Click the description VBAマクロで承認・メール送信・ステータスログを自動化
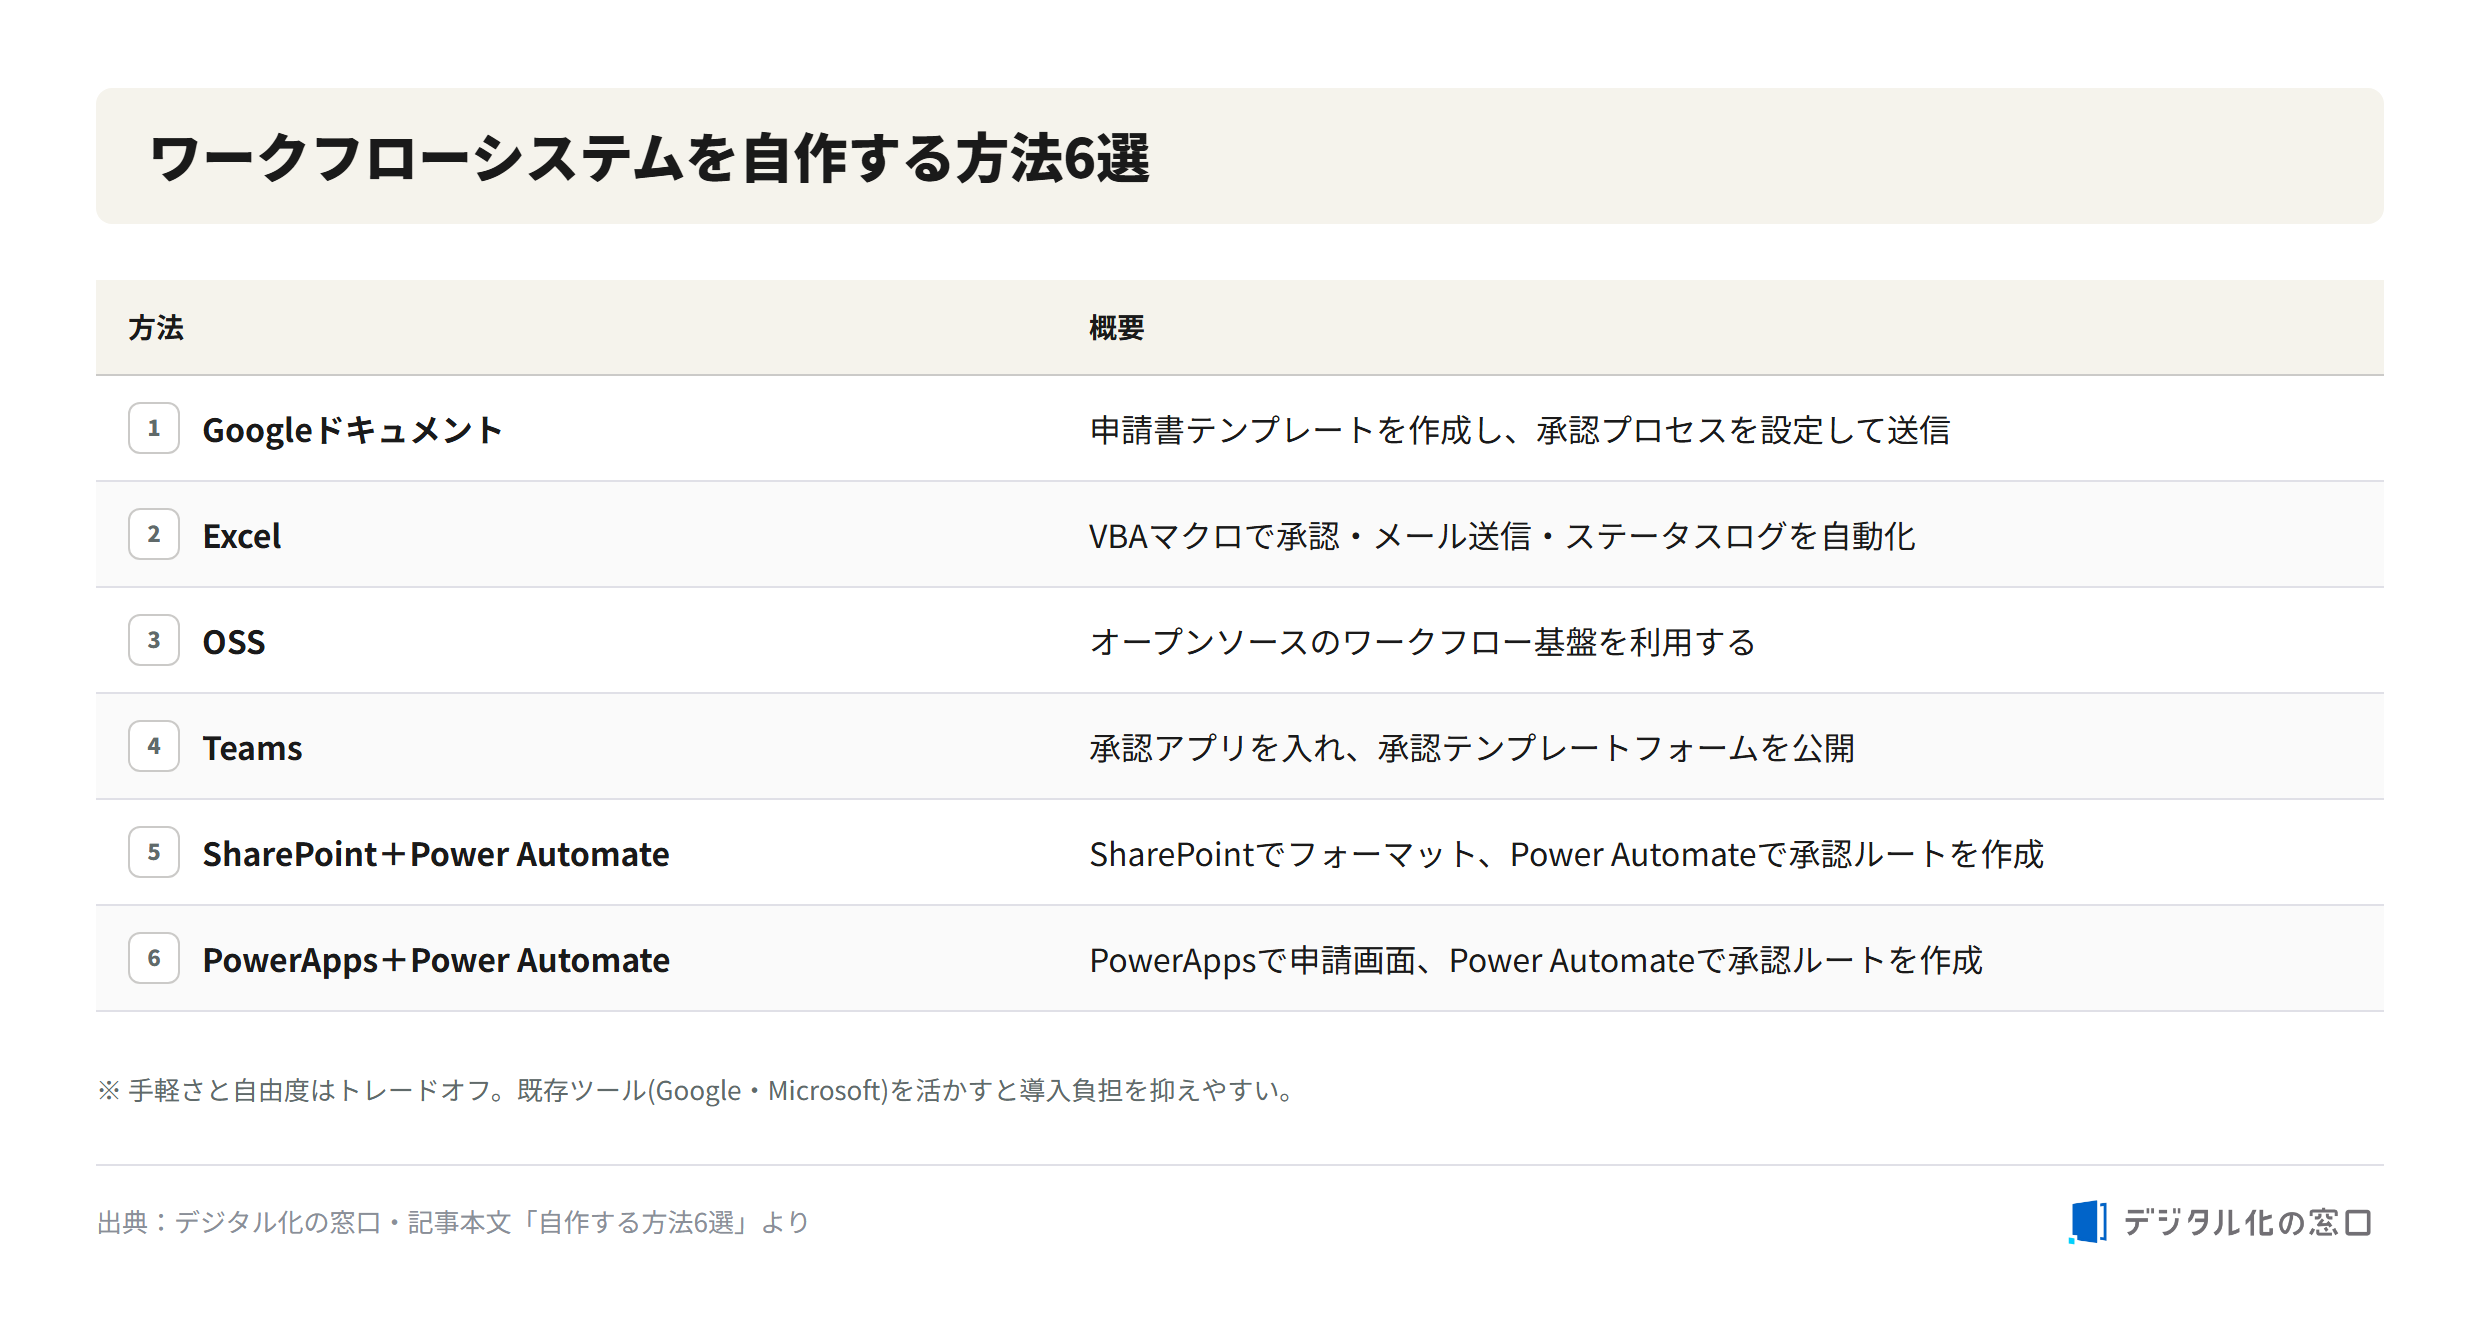This screenshot has width=2480, height=1338. (x=1502, y=536)
